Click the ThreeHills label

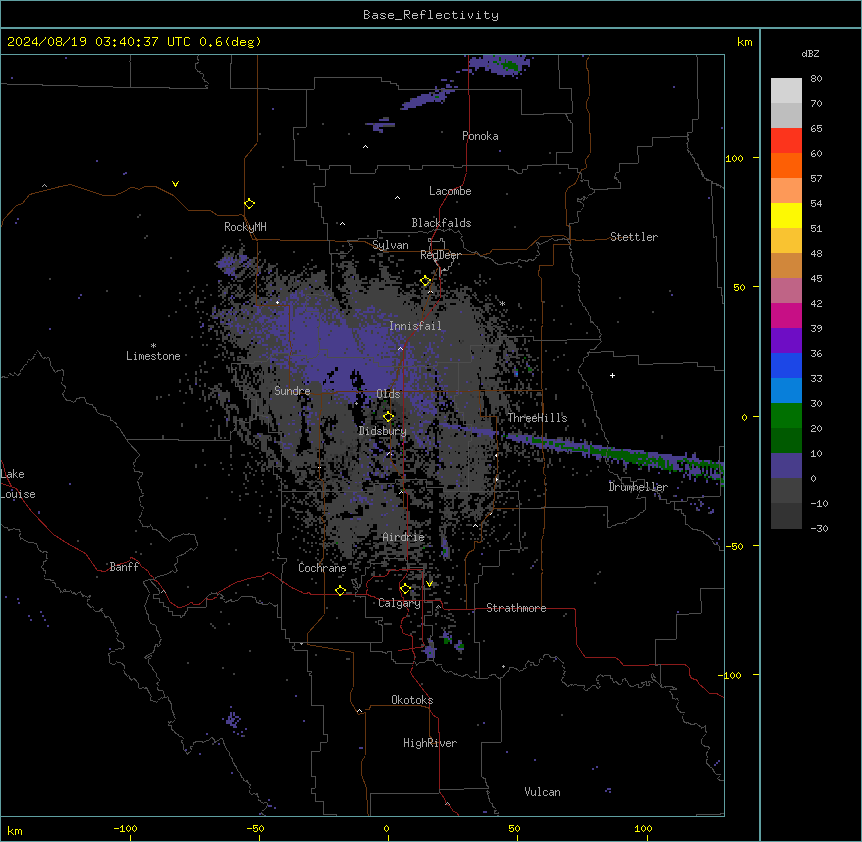tap(537, 418)
